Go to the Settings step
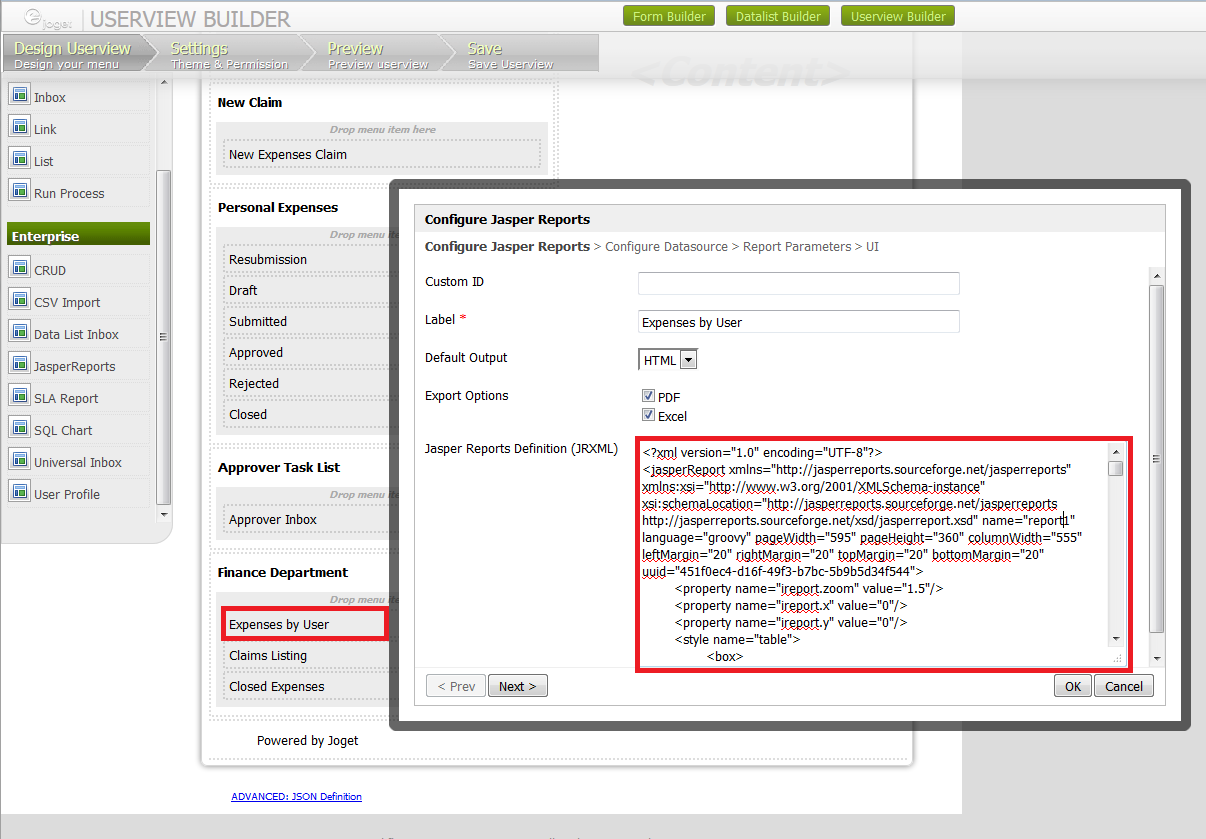 229,54
